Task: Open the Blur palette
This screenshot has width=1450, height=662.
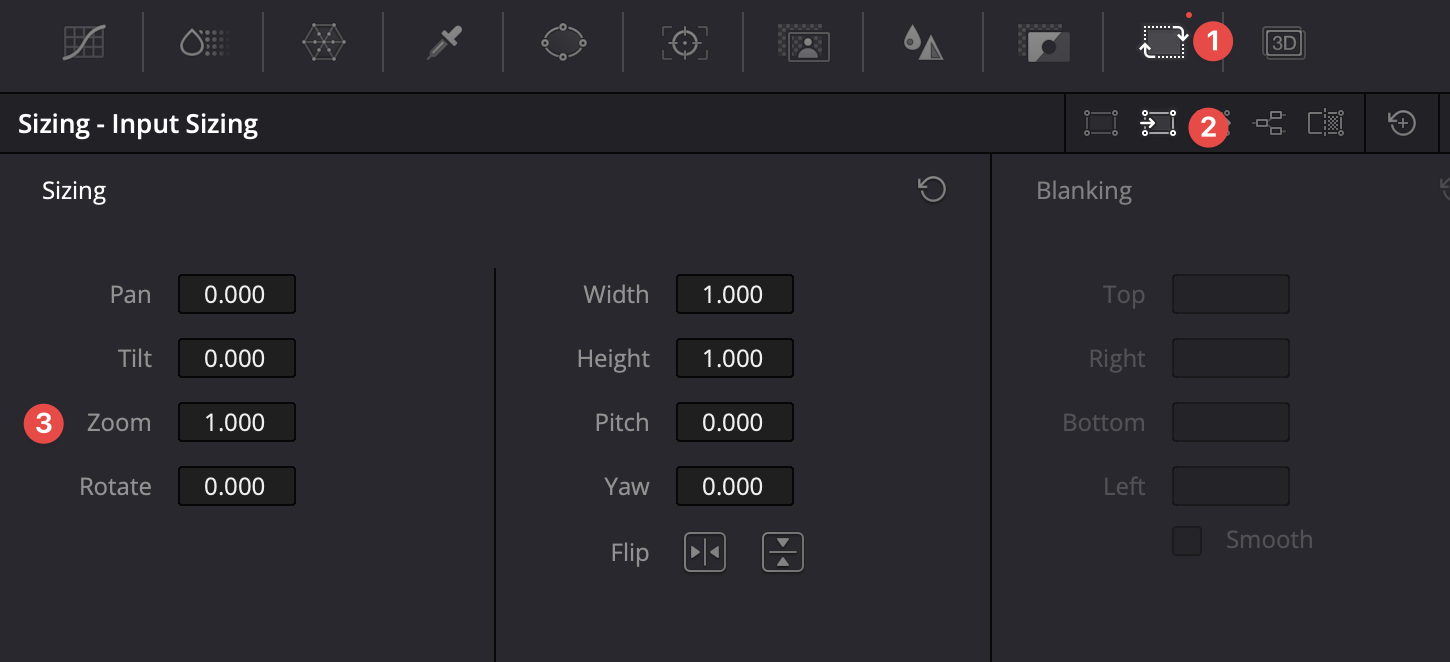Action: pyautogui.click(x=923, y=42)
